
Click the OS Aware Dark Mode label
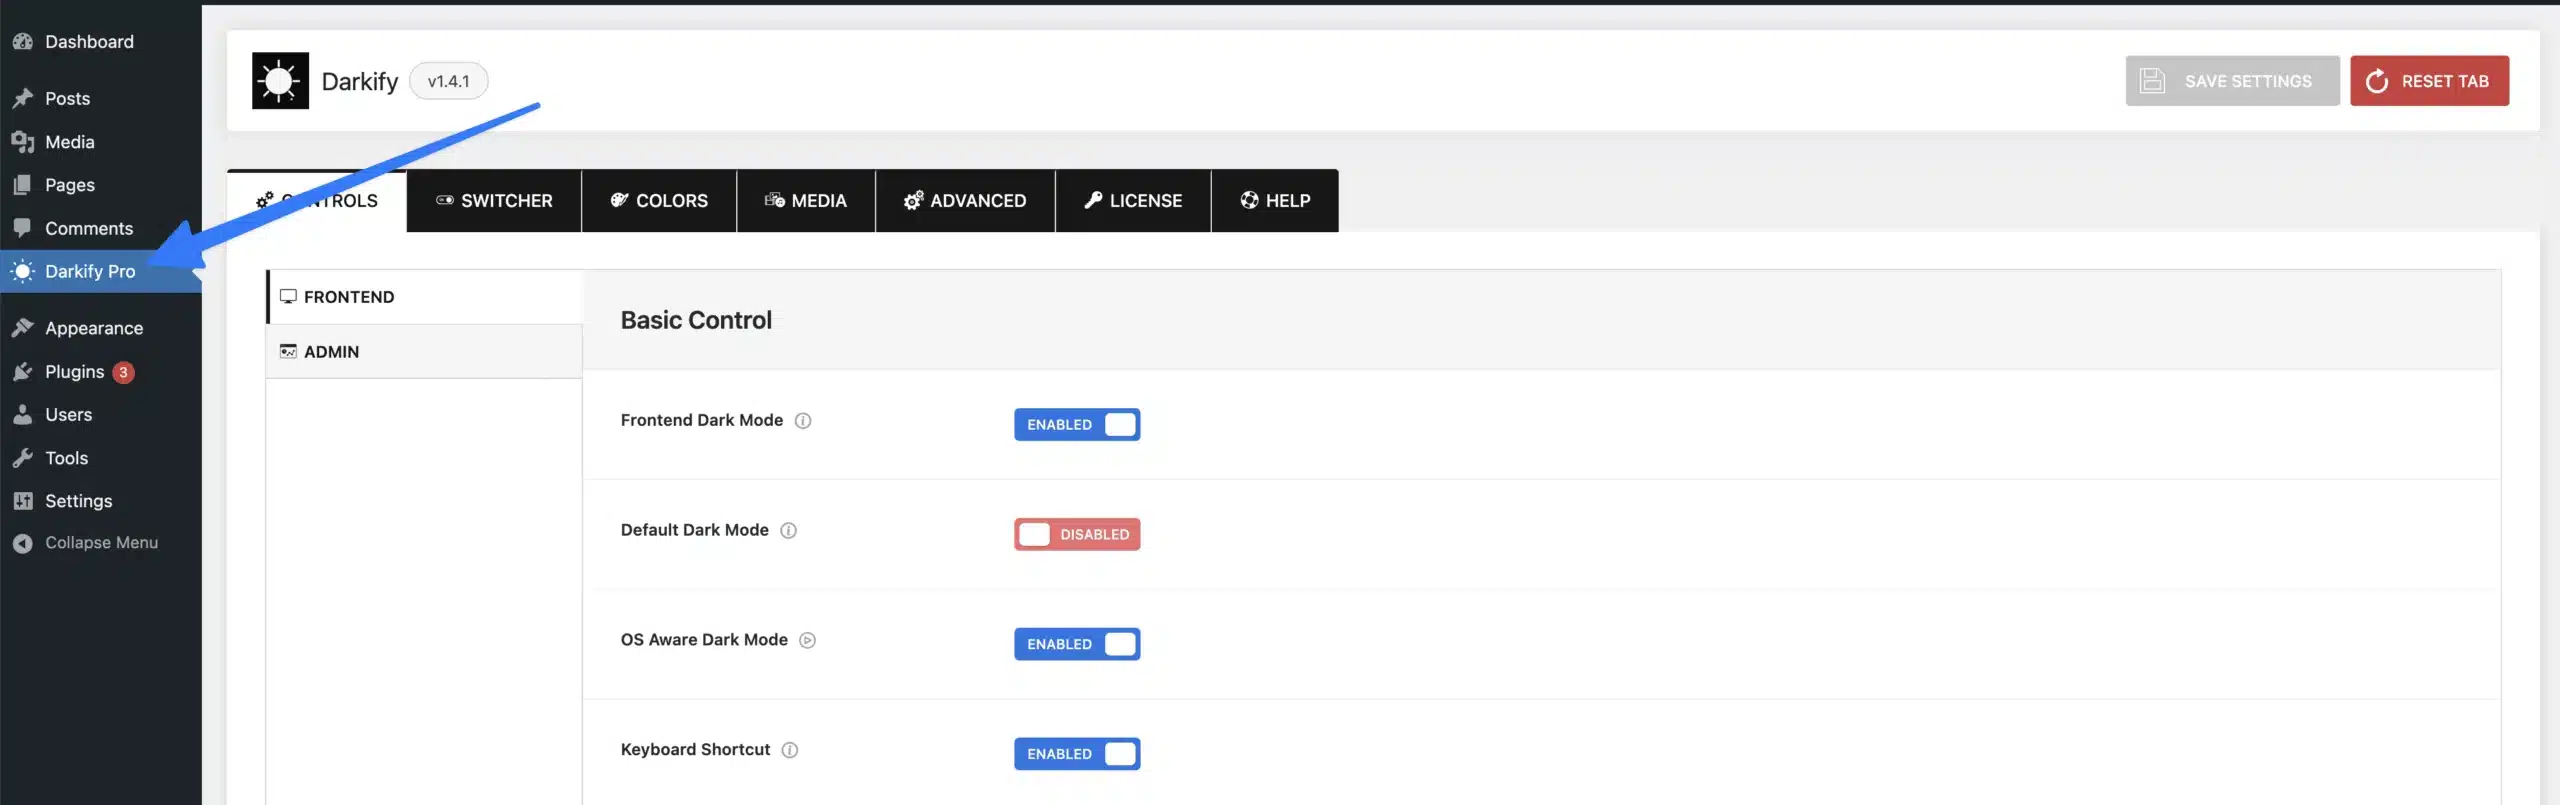[x=704, y=640]
